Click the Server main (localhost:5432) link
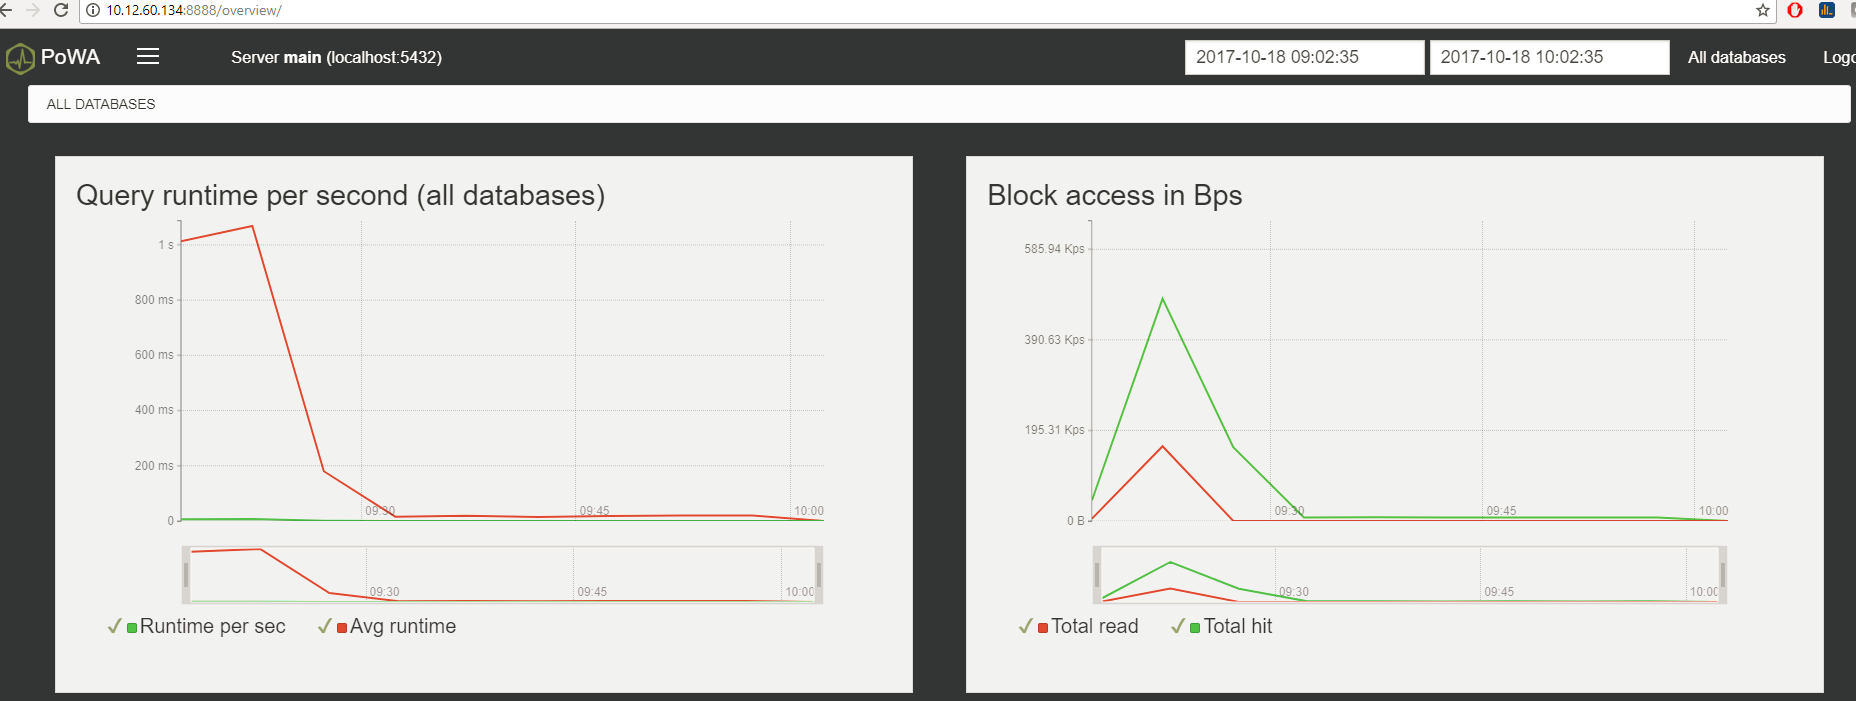This screenshot has height=701, width=1856. [336, 57]
